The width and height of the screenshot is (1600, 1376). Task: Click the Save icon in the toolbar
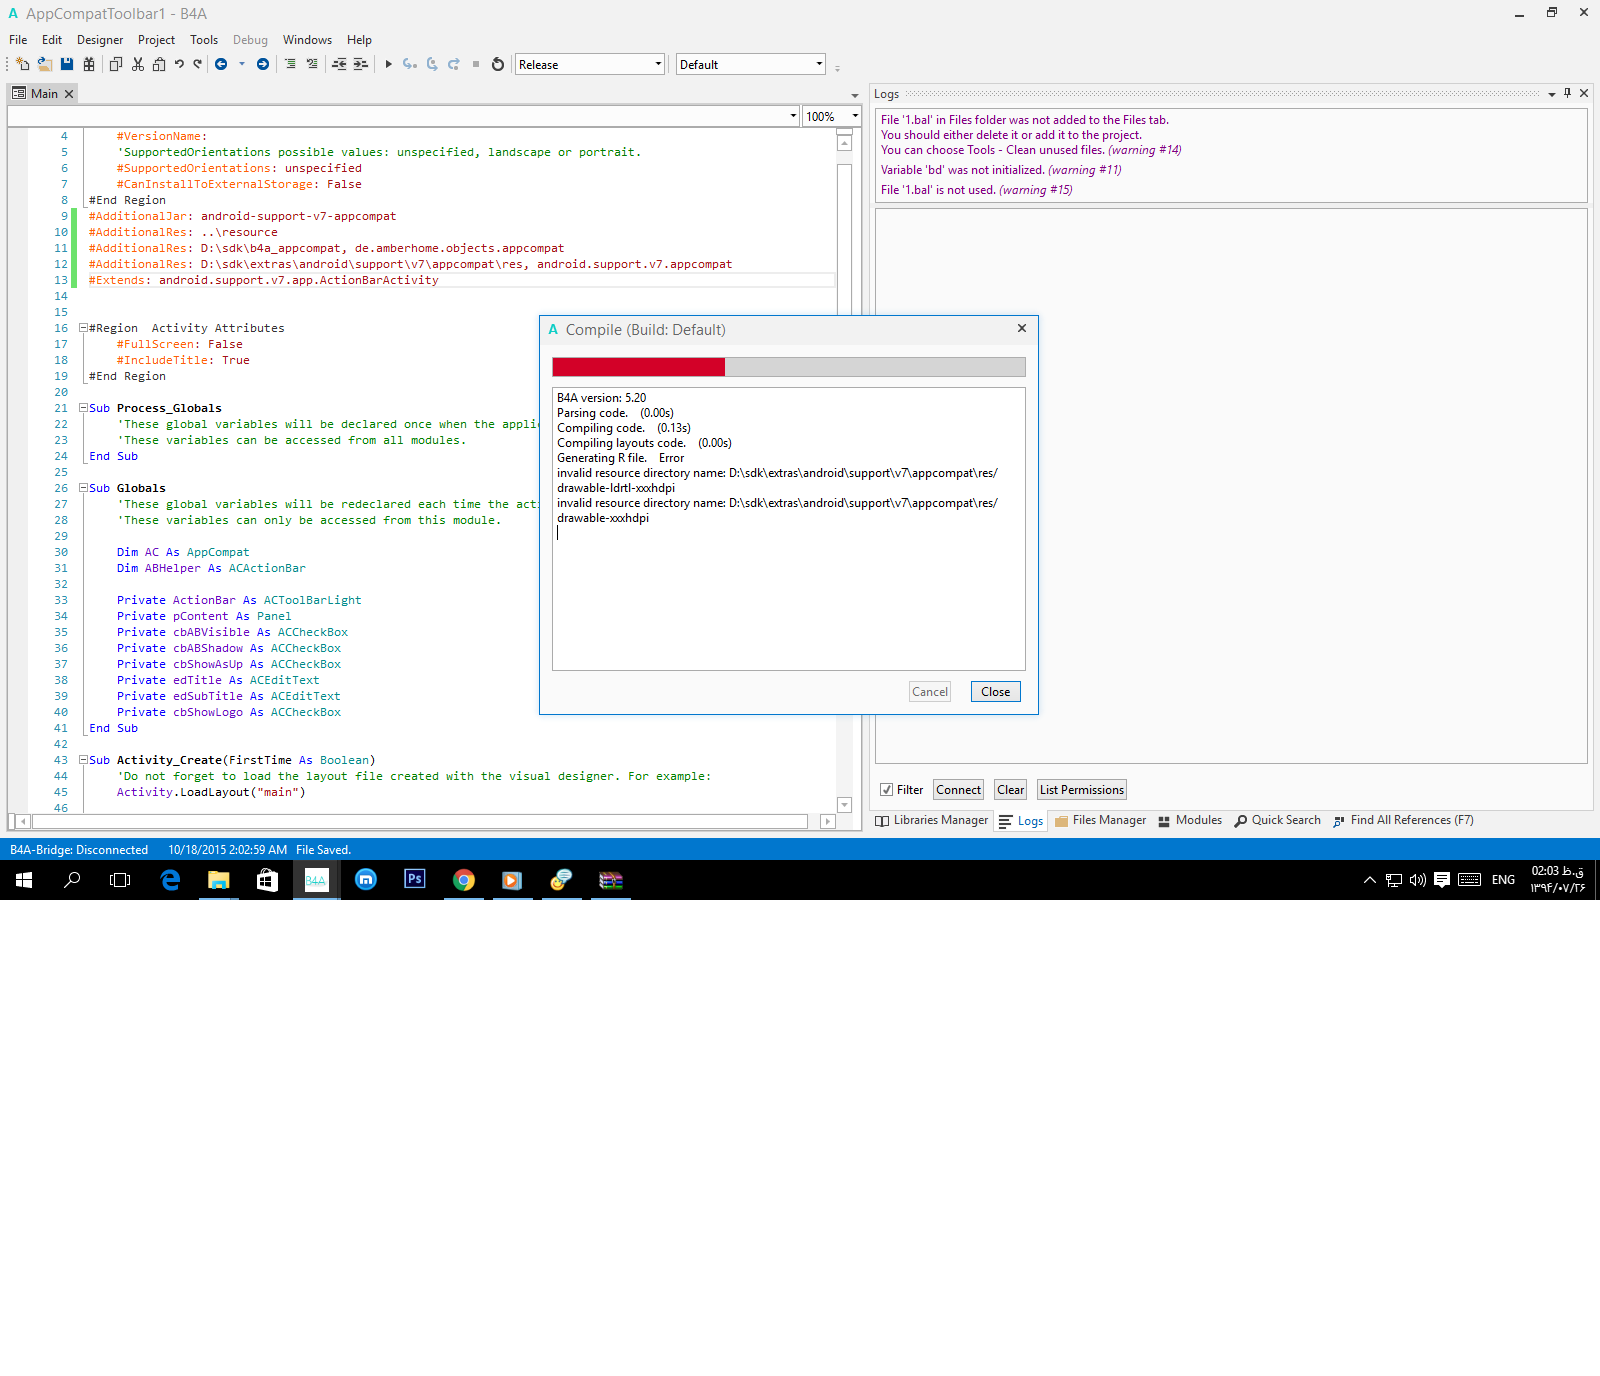(67, 64)
